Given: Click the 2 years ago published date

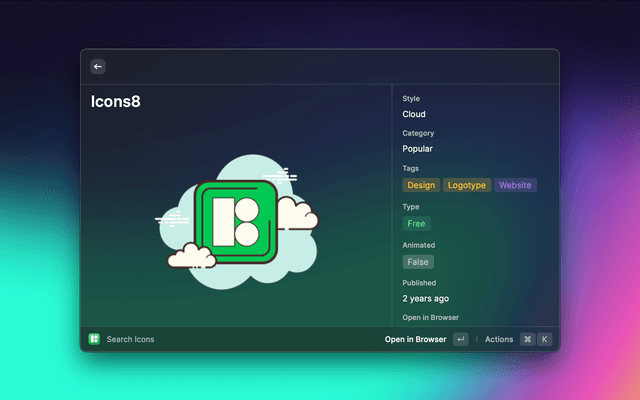Looking at the screenshot, I should click(x=425, y=298).
